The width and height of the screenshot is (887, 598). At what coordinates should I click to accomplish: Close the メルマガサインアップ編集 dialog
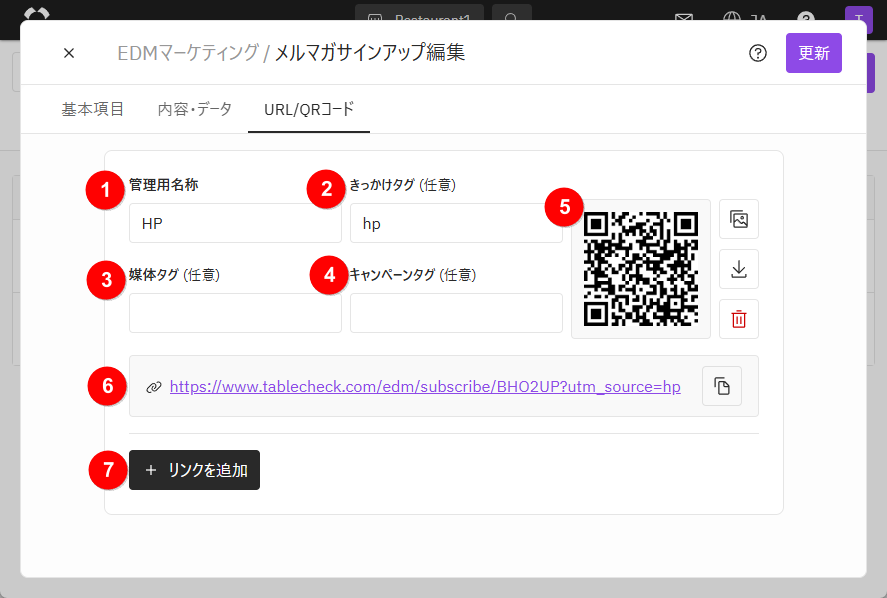(69, 53)
